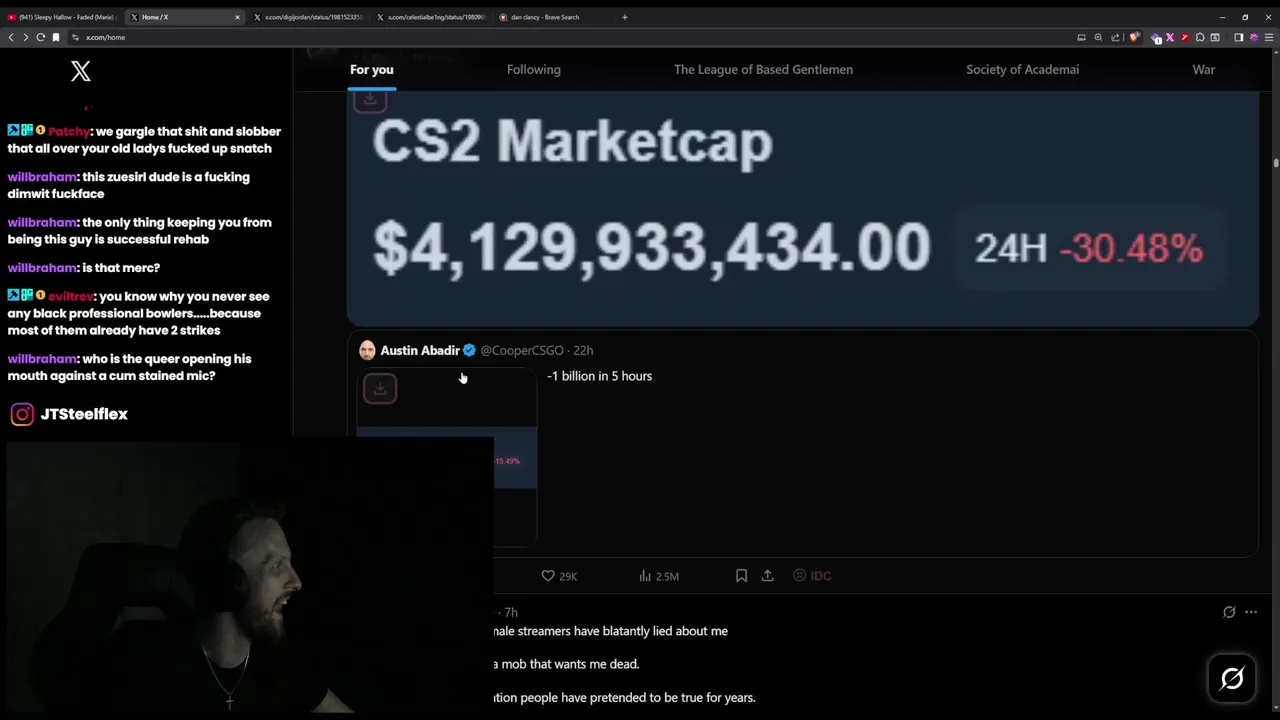Screen dimensions: 1280x720
Task: Reload the page with the browser refresh icon
Action: point(40,37)
